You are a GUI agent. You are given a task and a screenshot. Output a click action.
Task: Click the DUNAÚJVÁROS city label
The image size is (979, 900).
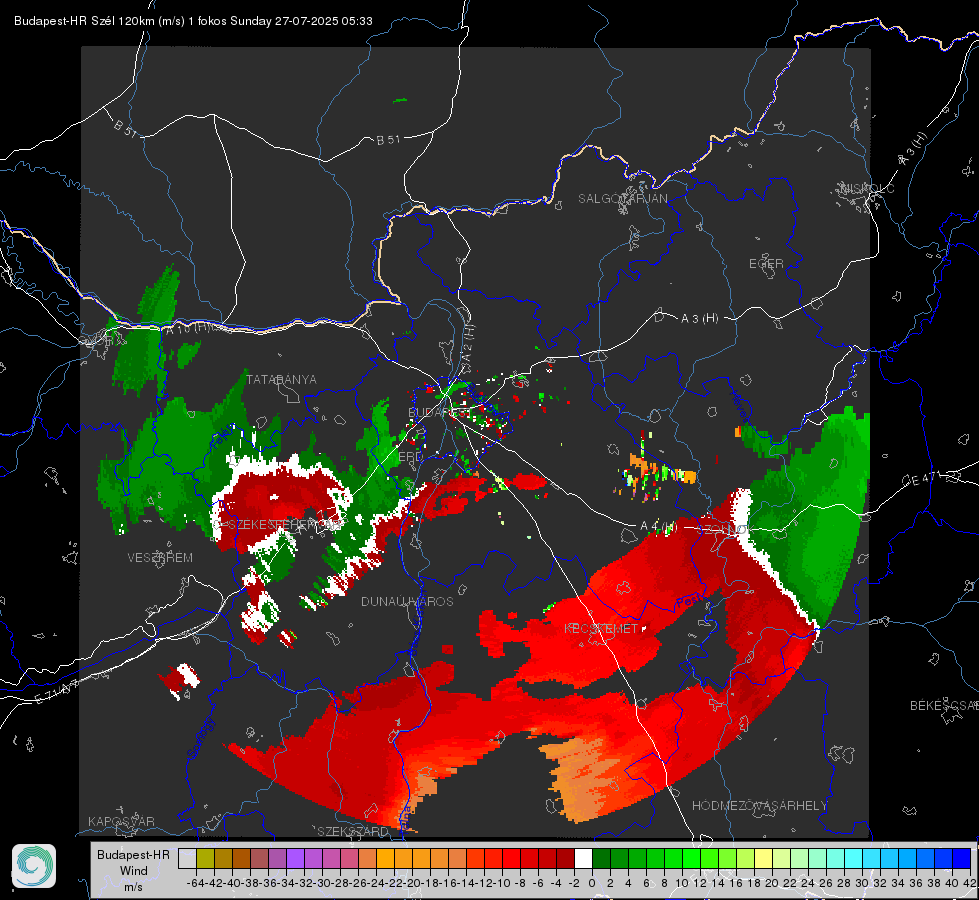coord(407,601)
